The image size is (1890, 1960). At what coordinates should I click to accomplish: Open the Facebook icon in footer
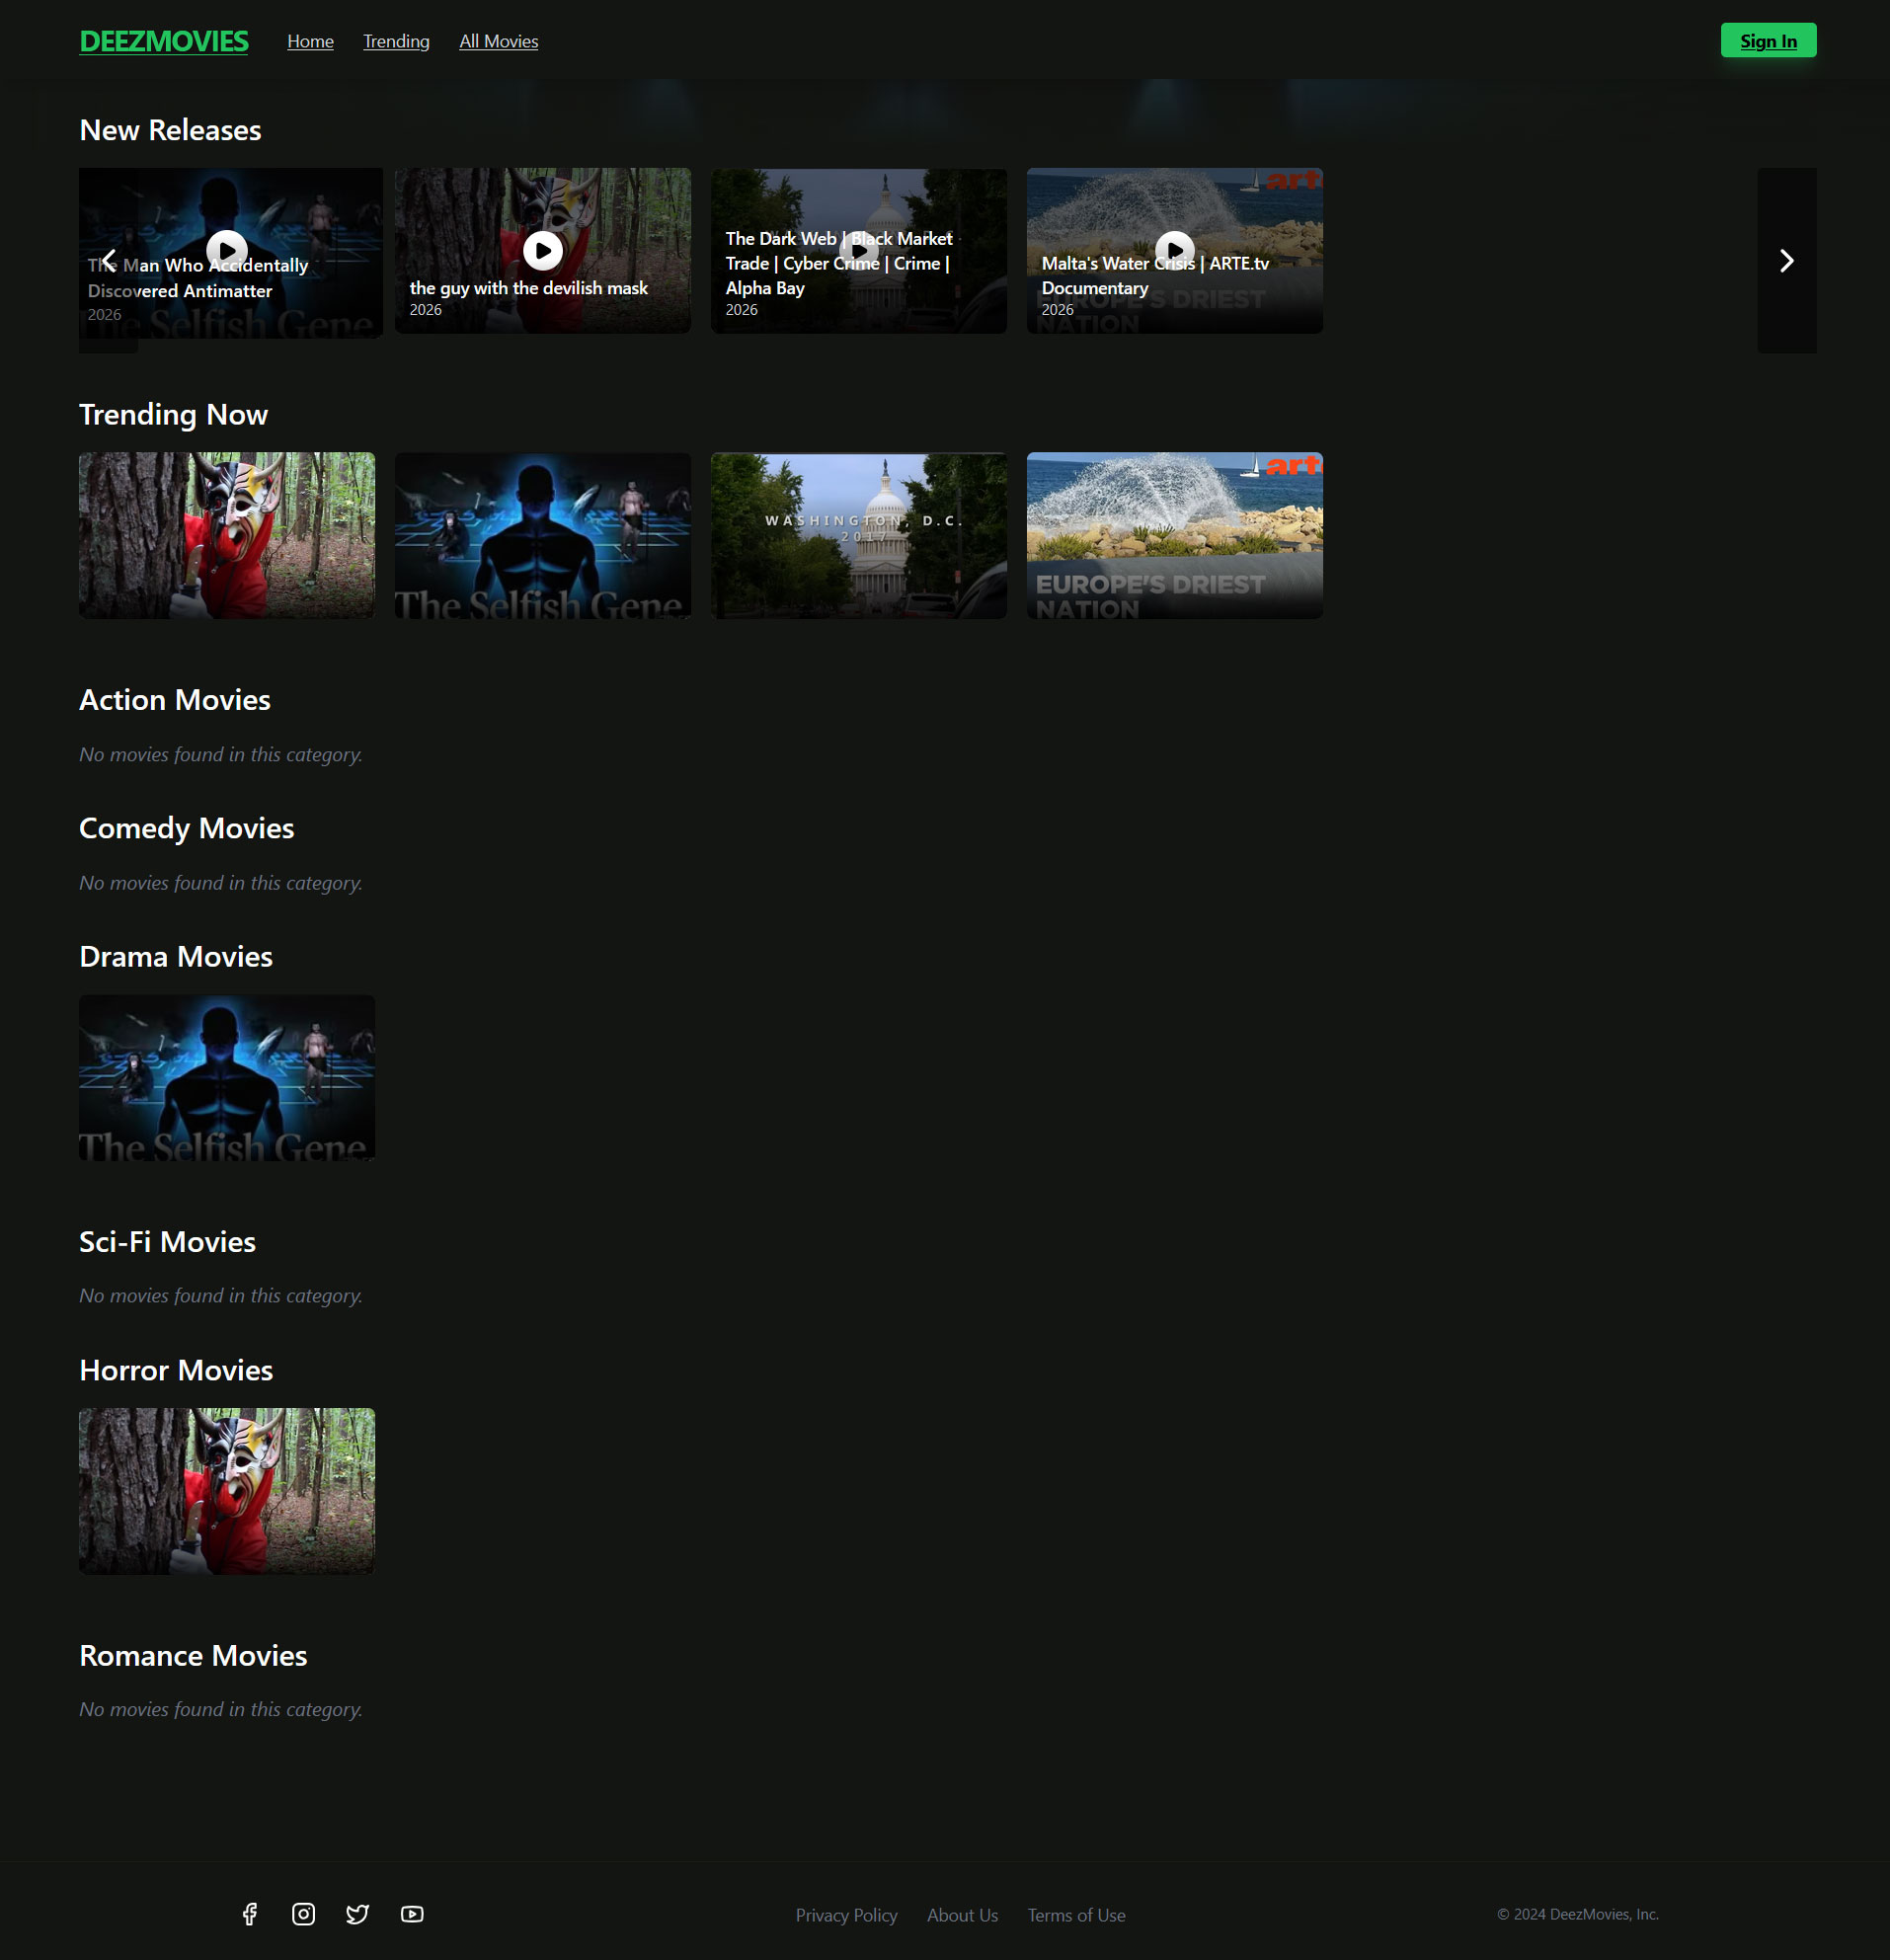point(250,1913)
